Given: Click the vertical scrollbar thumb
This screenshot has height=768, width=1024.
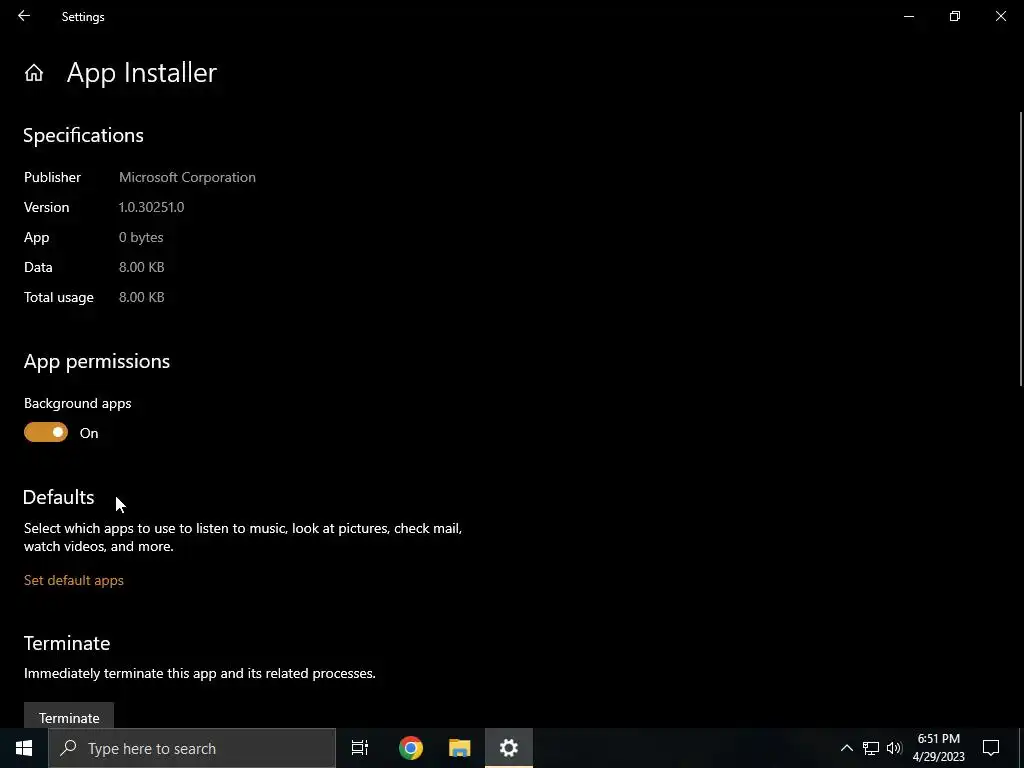Looking at the screenshot, I should [1021, 249].
